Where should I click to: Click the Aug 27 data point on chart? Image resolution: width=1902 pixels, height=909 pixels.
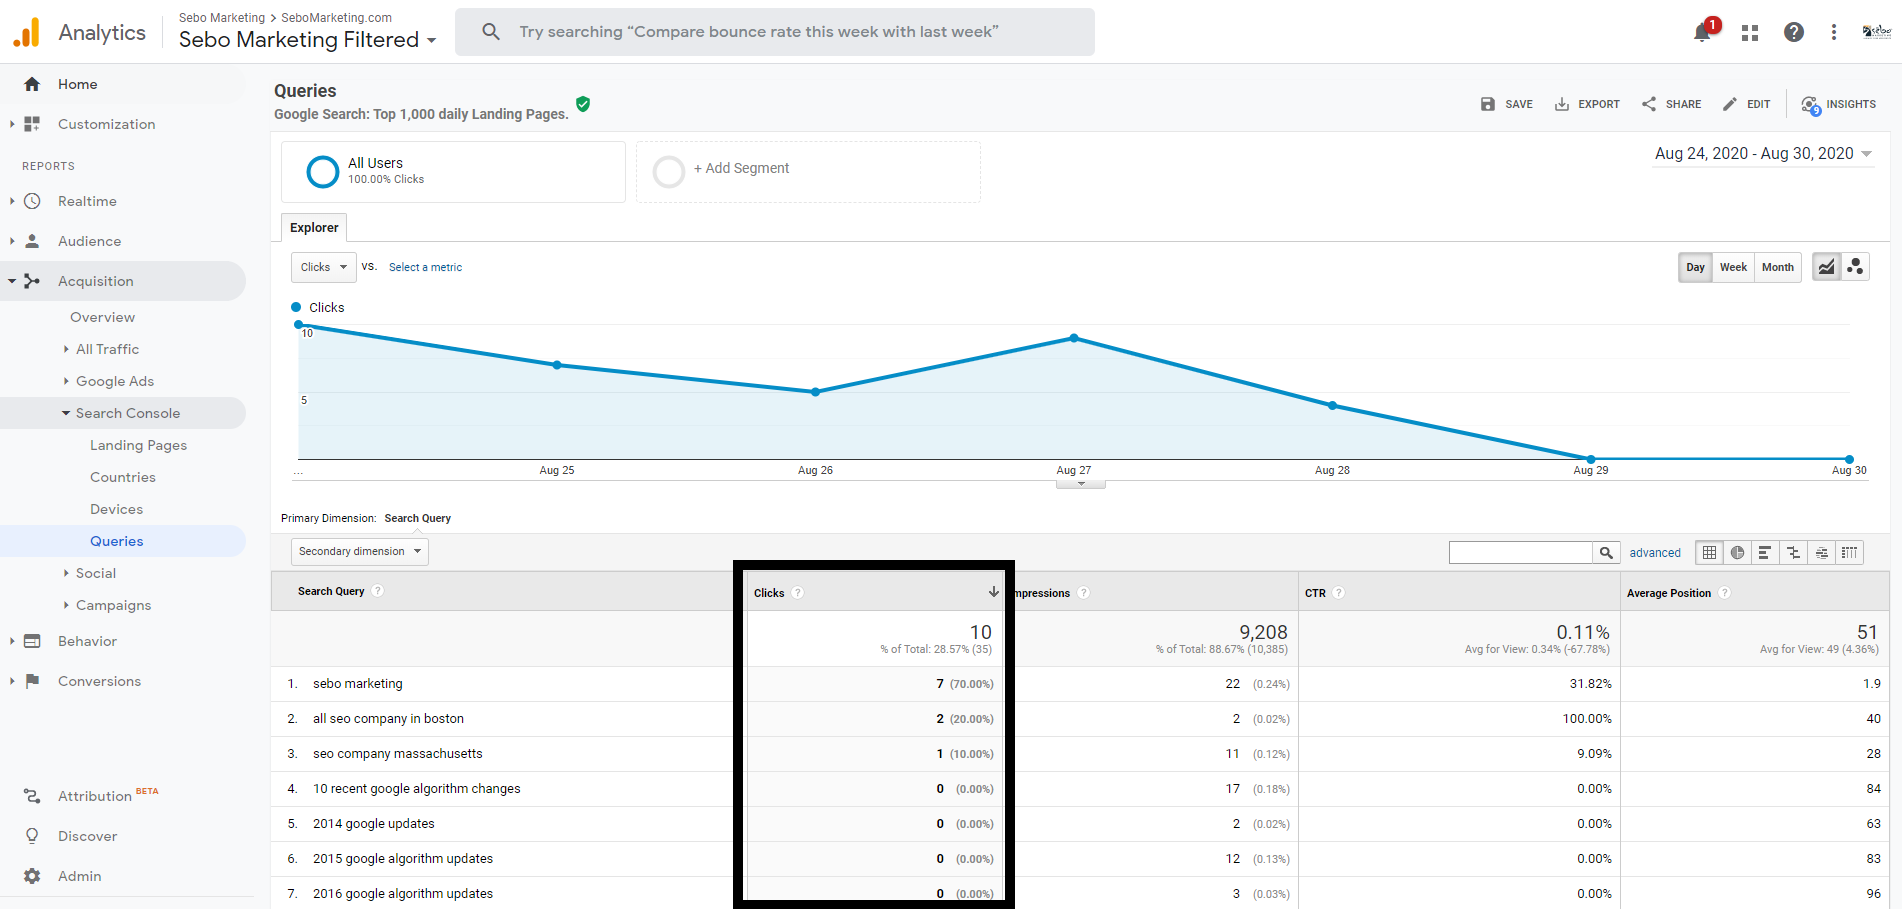pos(1074,338)
